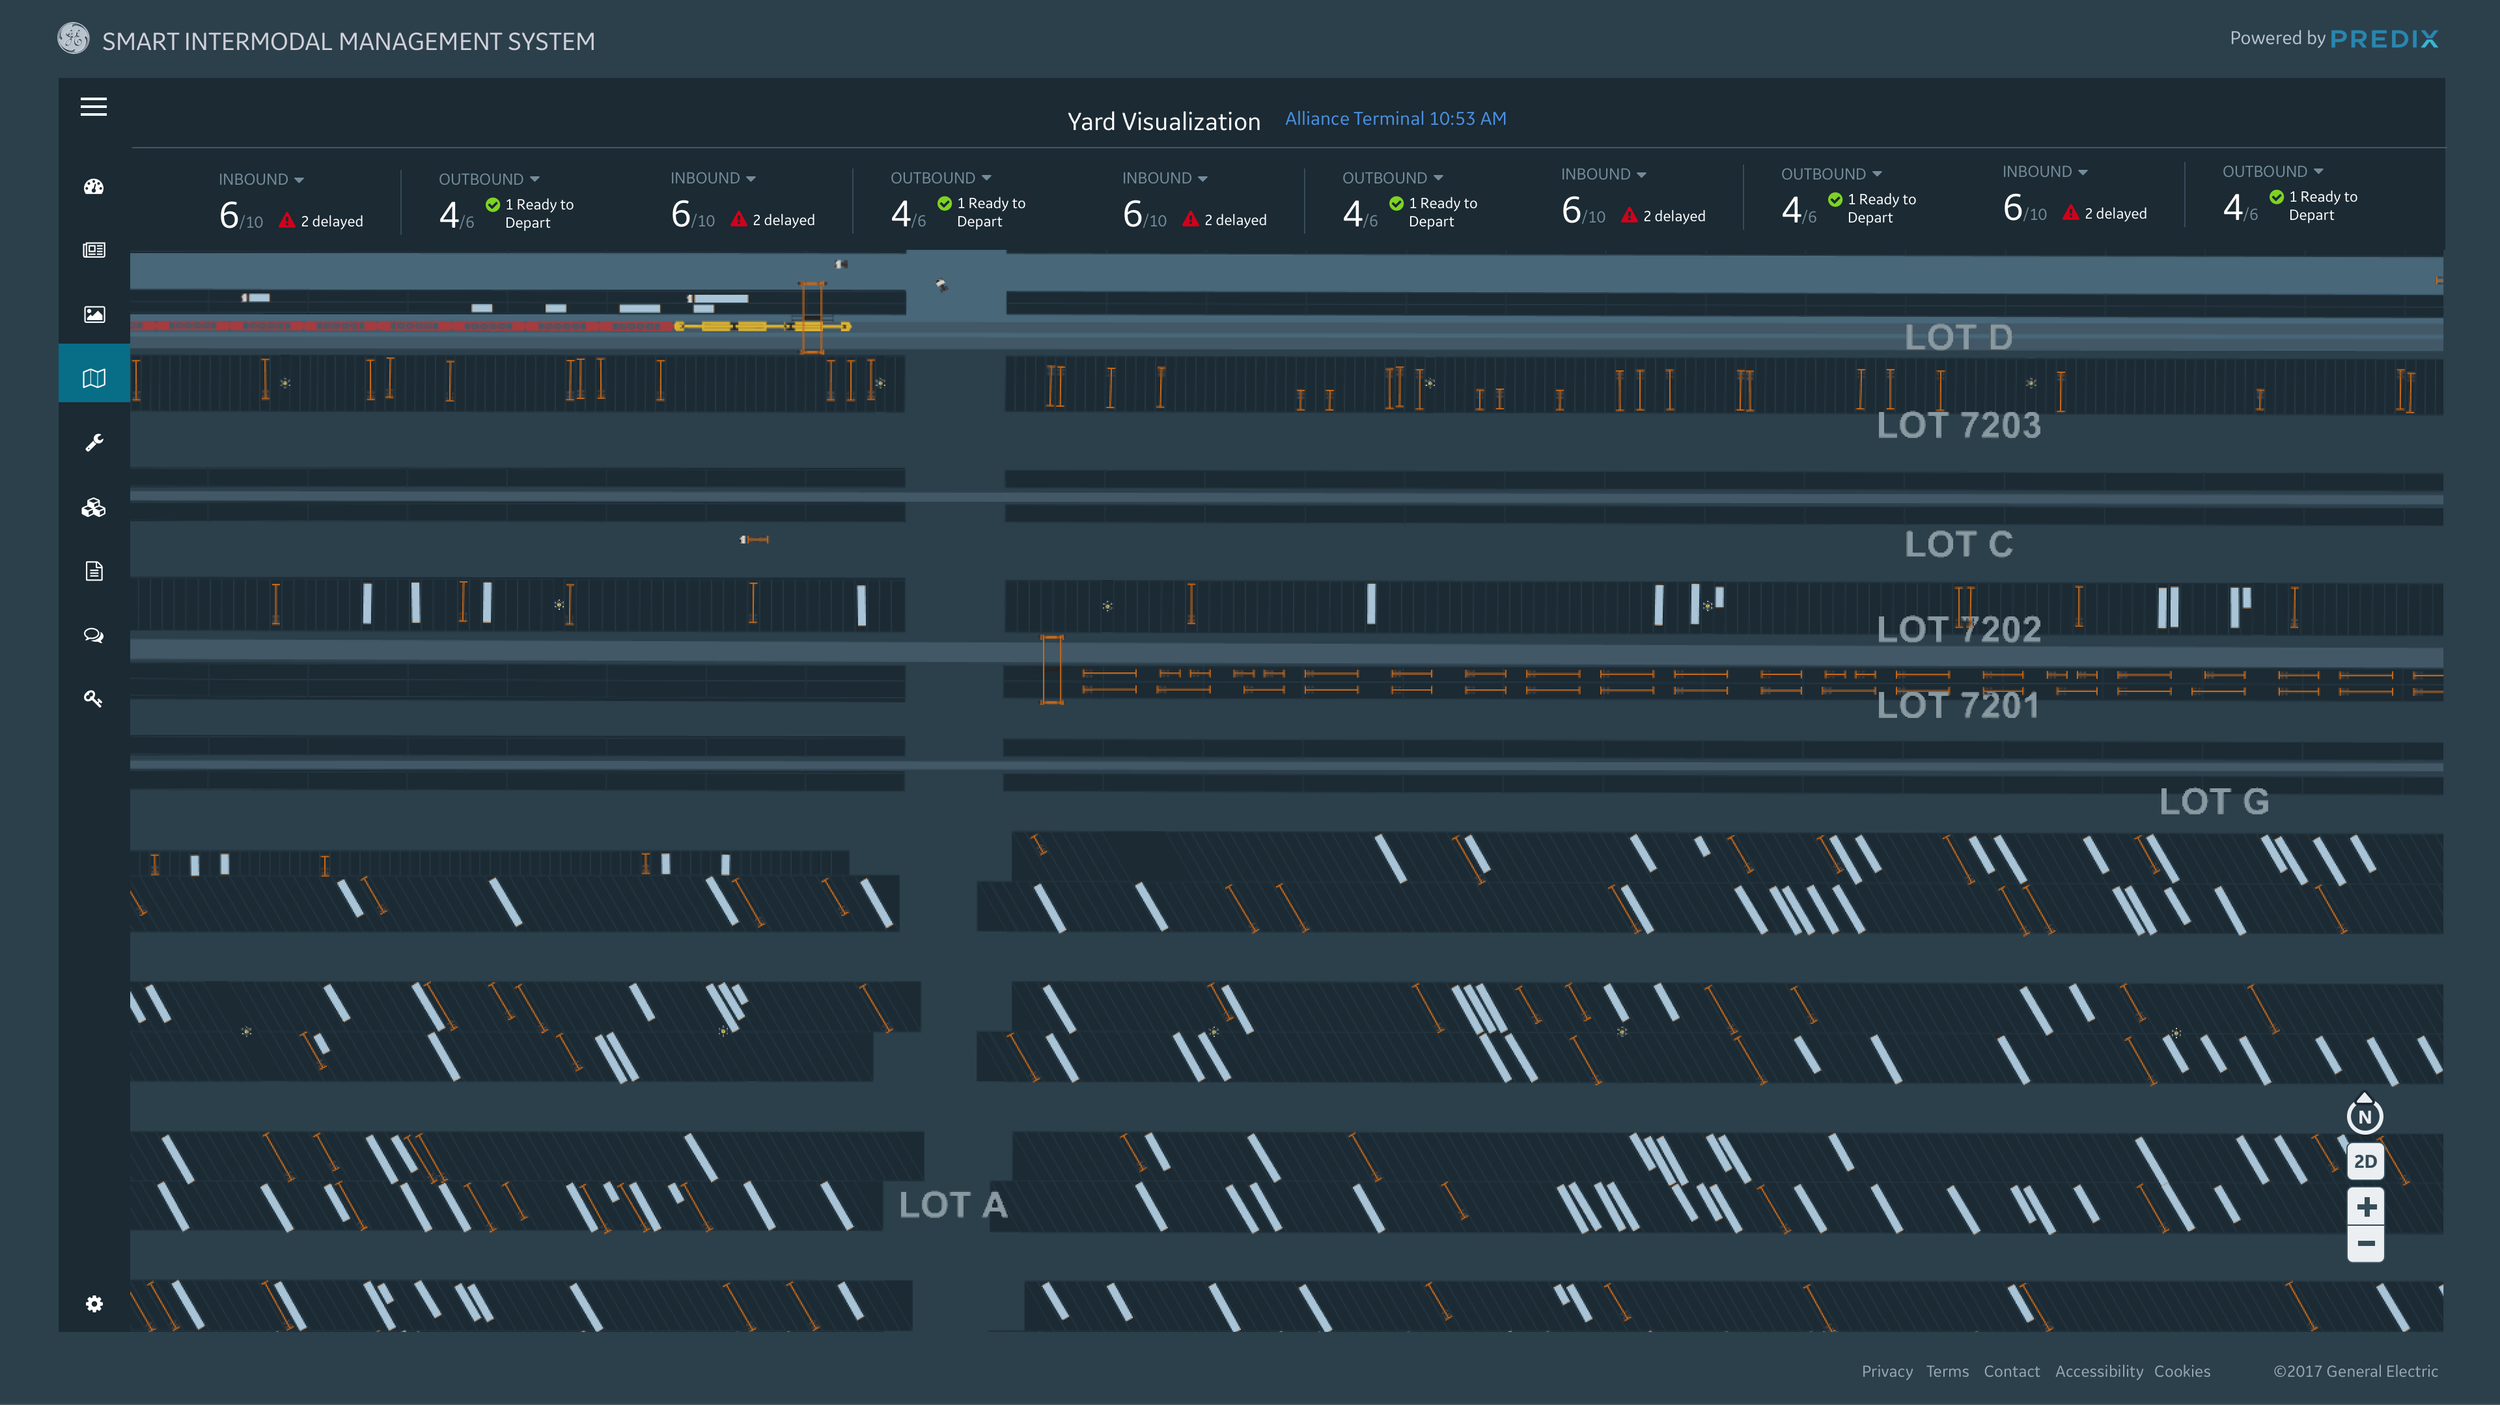Open the hamburger navigation menu
Image resolution: width=2500 pixels, height=1406 pixels.
tap(94, 107)
